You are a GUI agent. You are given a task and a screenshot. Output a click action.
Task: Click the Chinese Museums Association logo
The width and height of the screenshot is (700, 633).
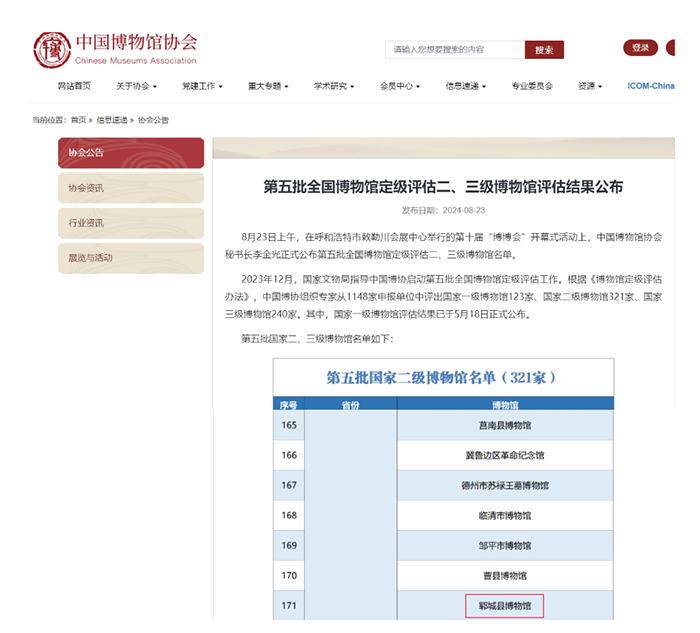point(115,48)
